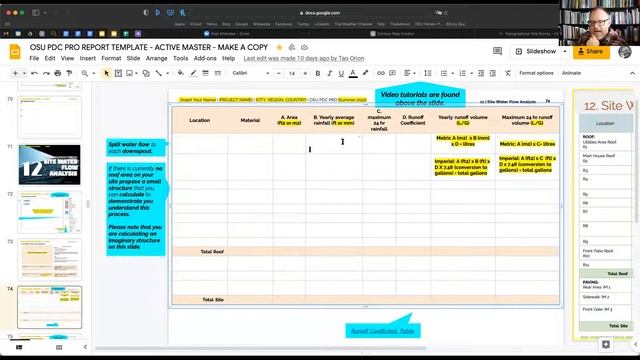
Task: Decrease font size with minus button
Action: tap(279, 73)
